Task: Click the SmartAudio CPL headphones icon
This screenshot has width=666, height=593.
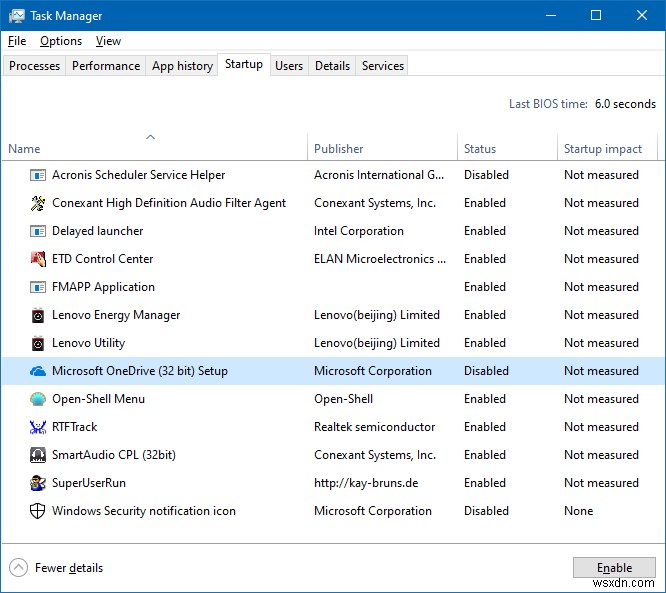Action: click(x=38, y=455)
